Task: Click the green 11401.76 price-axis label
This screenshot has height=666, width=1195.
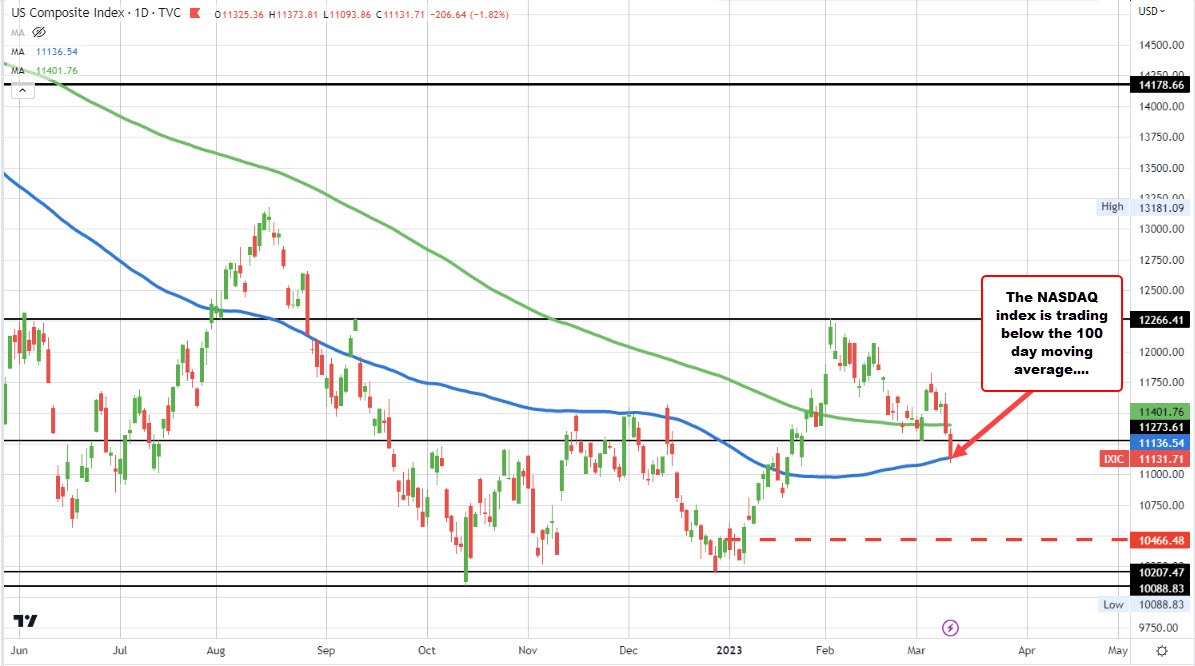Action: click(1161, 412)
